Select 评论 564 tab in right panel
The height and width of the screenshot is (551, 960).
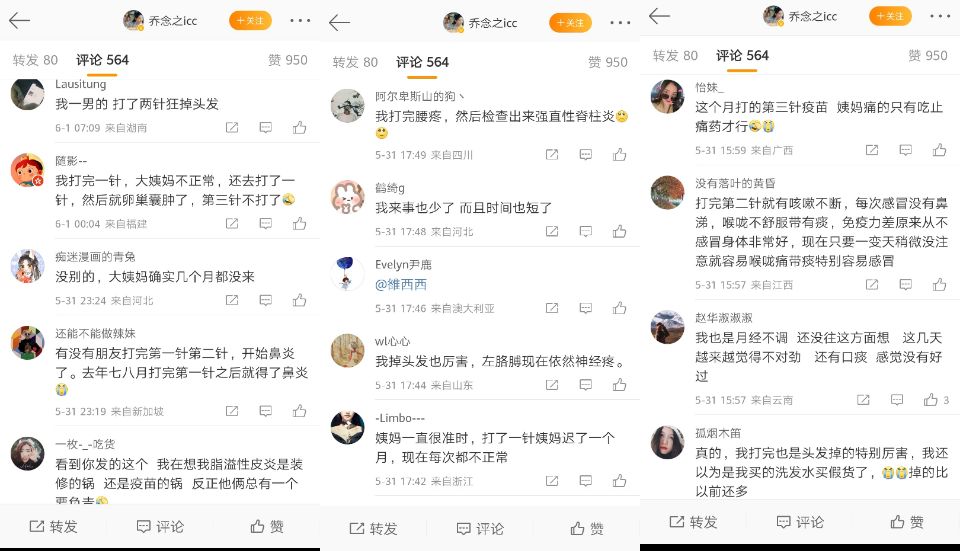742,56
